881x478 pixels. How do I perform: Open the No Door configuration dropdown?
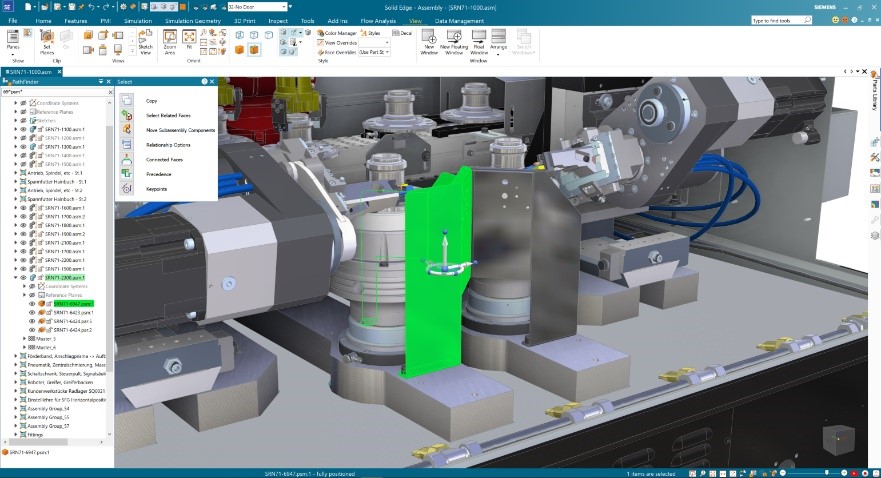(284, 7)
